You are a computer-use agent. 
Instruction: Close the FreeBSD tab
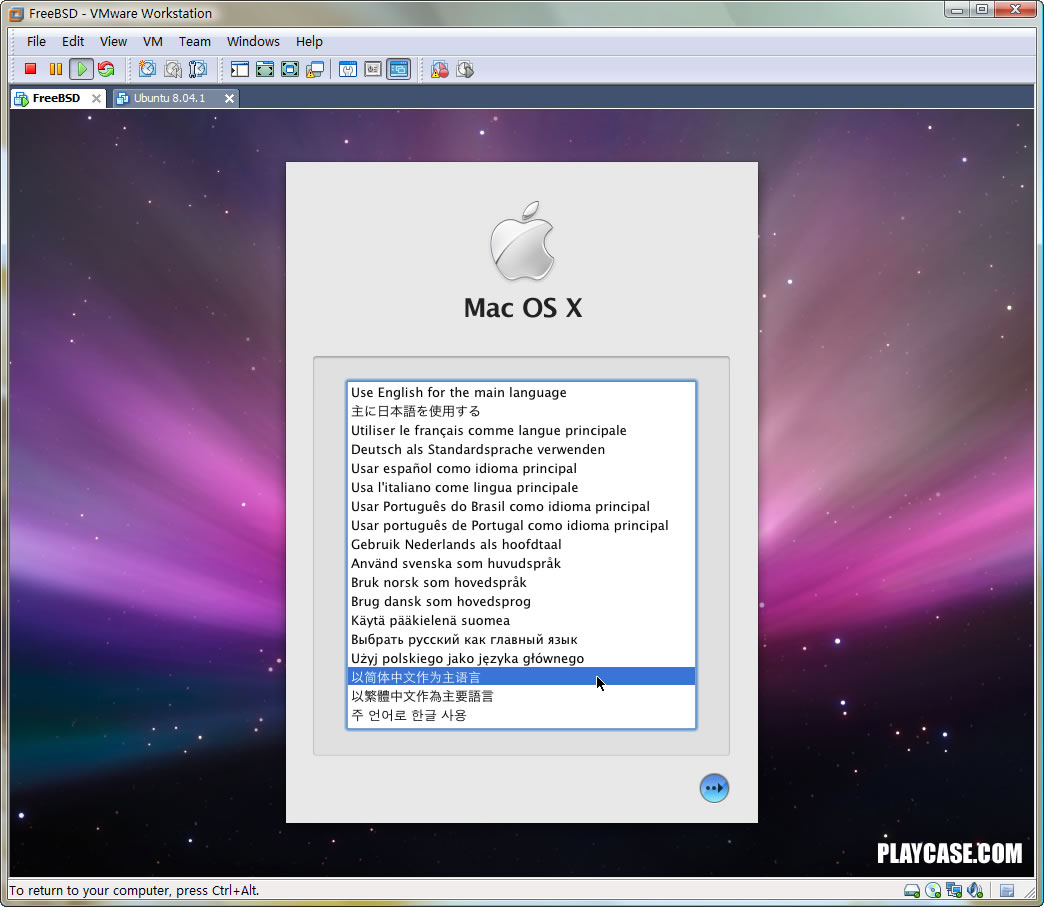(x=97, y=99)
